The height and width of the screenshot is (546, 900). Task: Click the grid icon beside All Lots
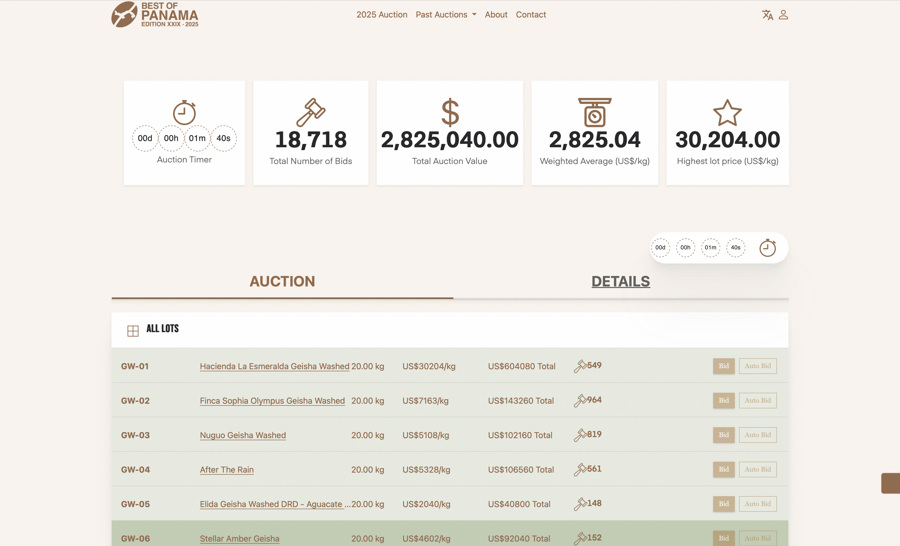coord(133,330)
